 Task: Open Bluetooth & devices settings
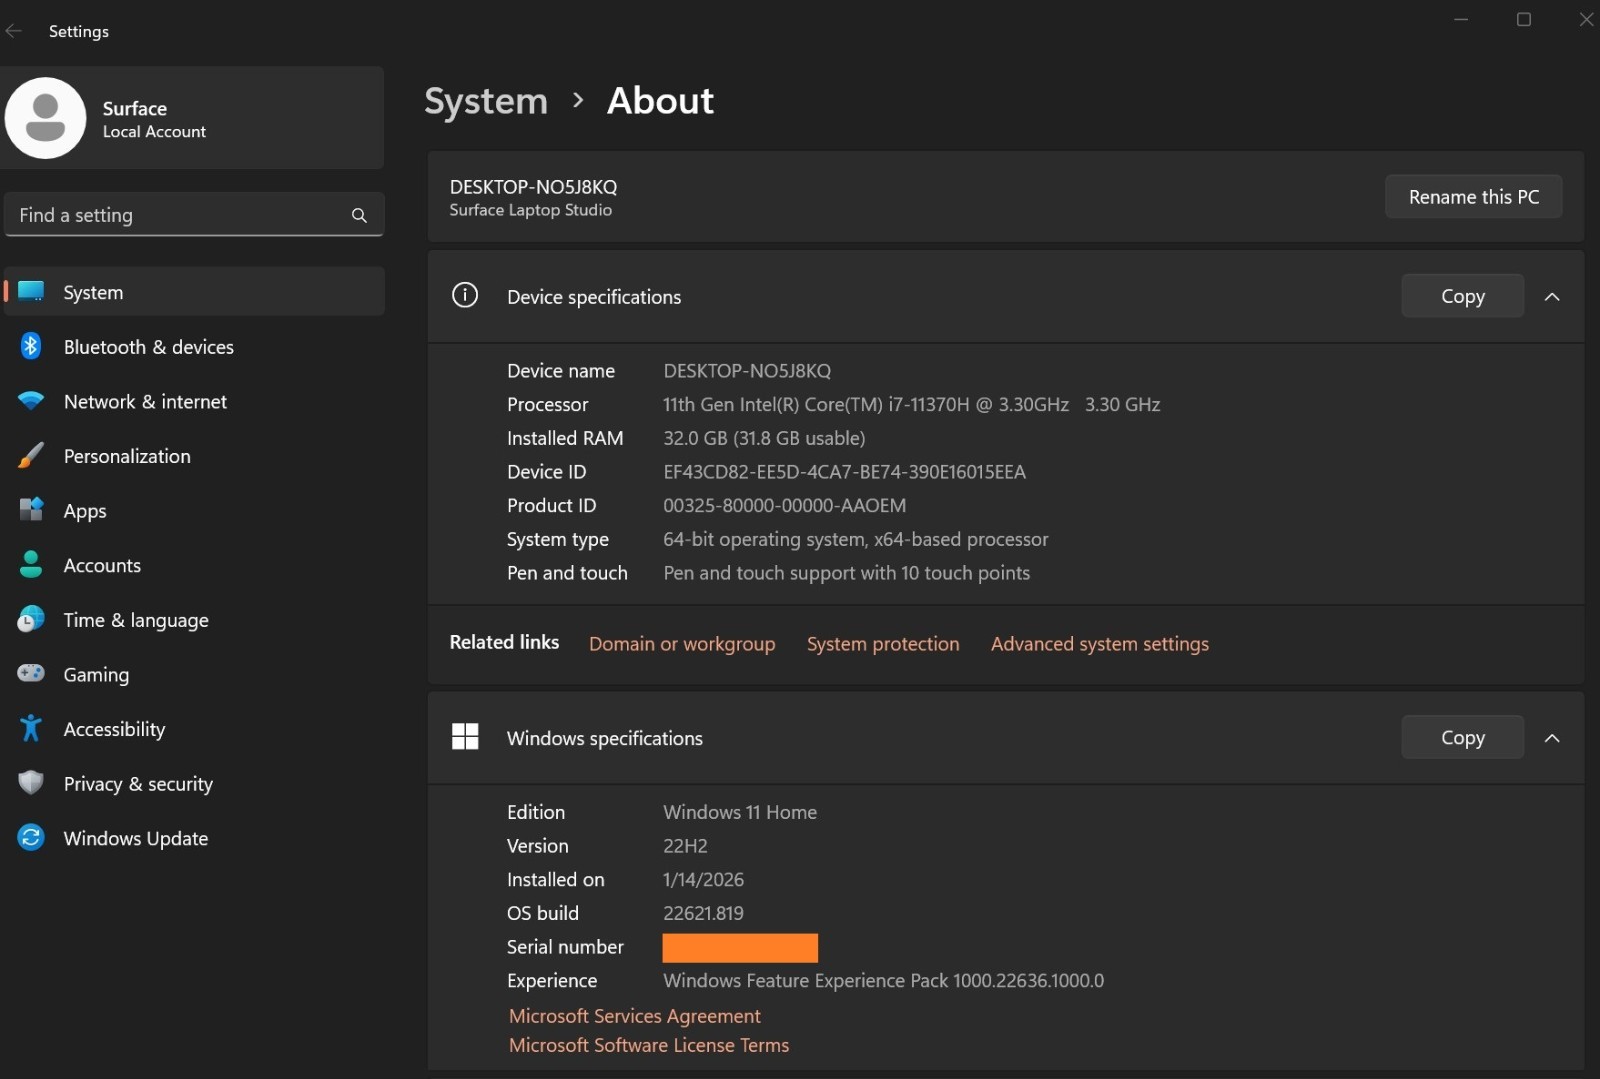pyautogui.click(x=194, y=347)
